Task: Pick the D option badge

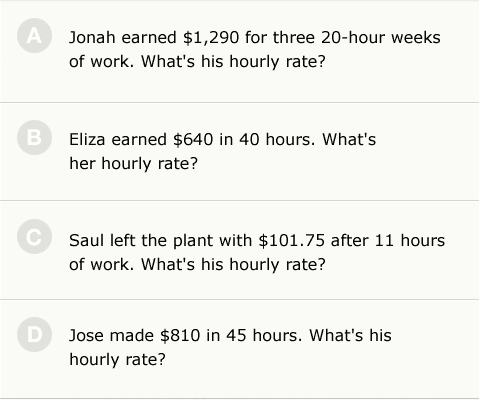Action: tap(34, 335)
